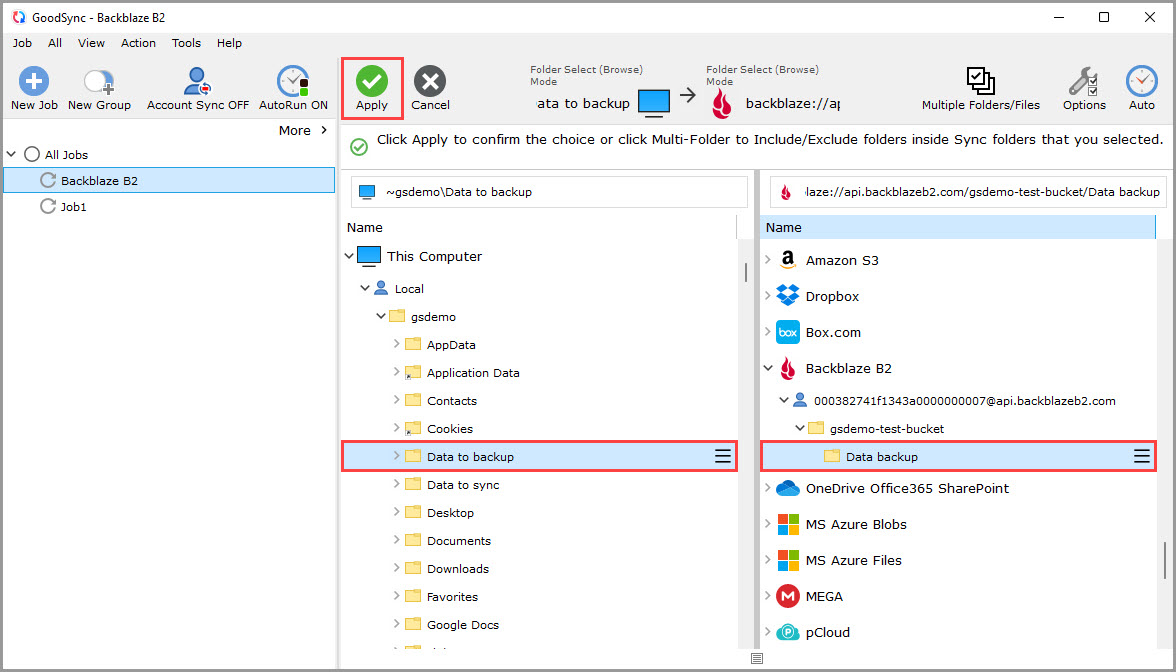Open the Tools menu
1176x672 pixels.
click(186, 43)
